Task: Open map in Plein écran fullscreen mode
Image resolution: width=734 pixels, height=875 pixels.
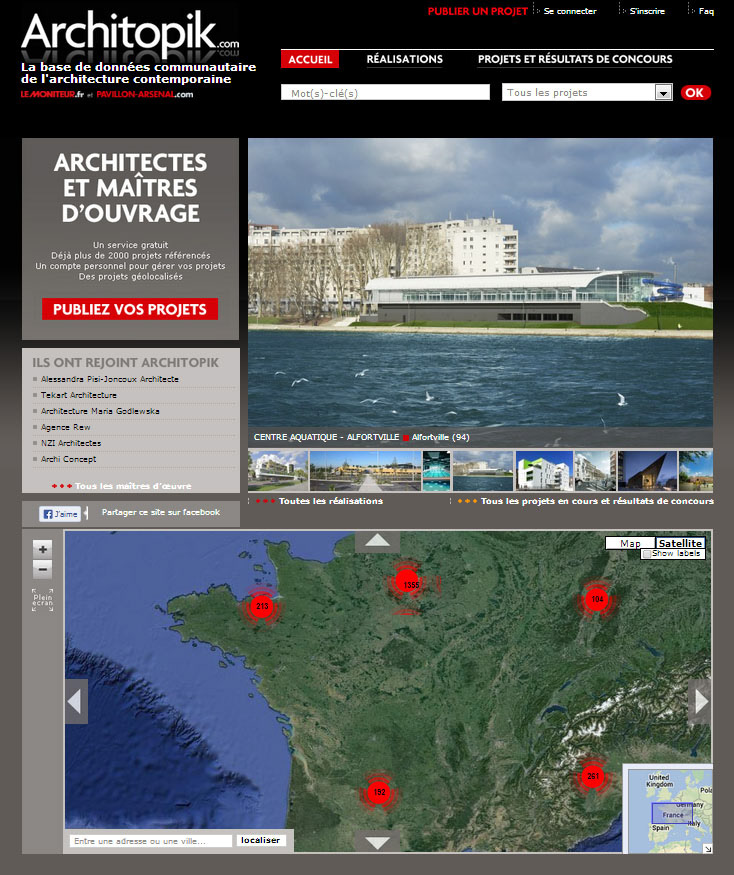Action: [42, 600]
